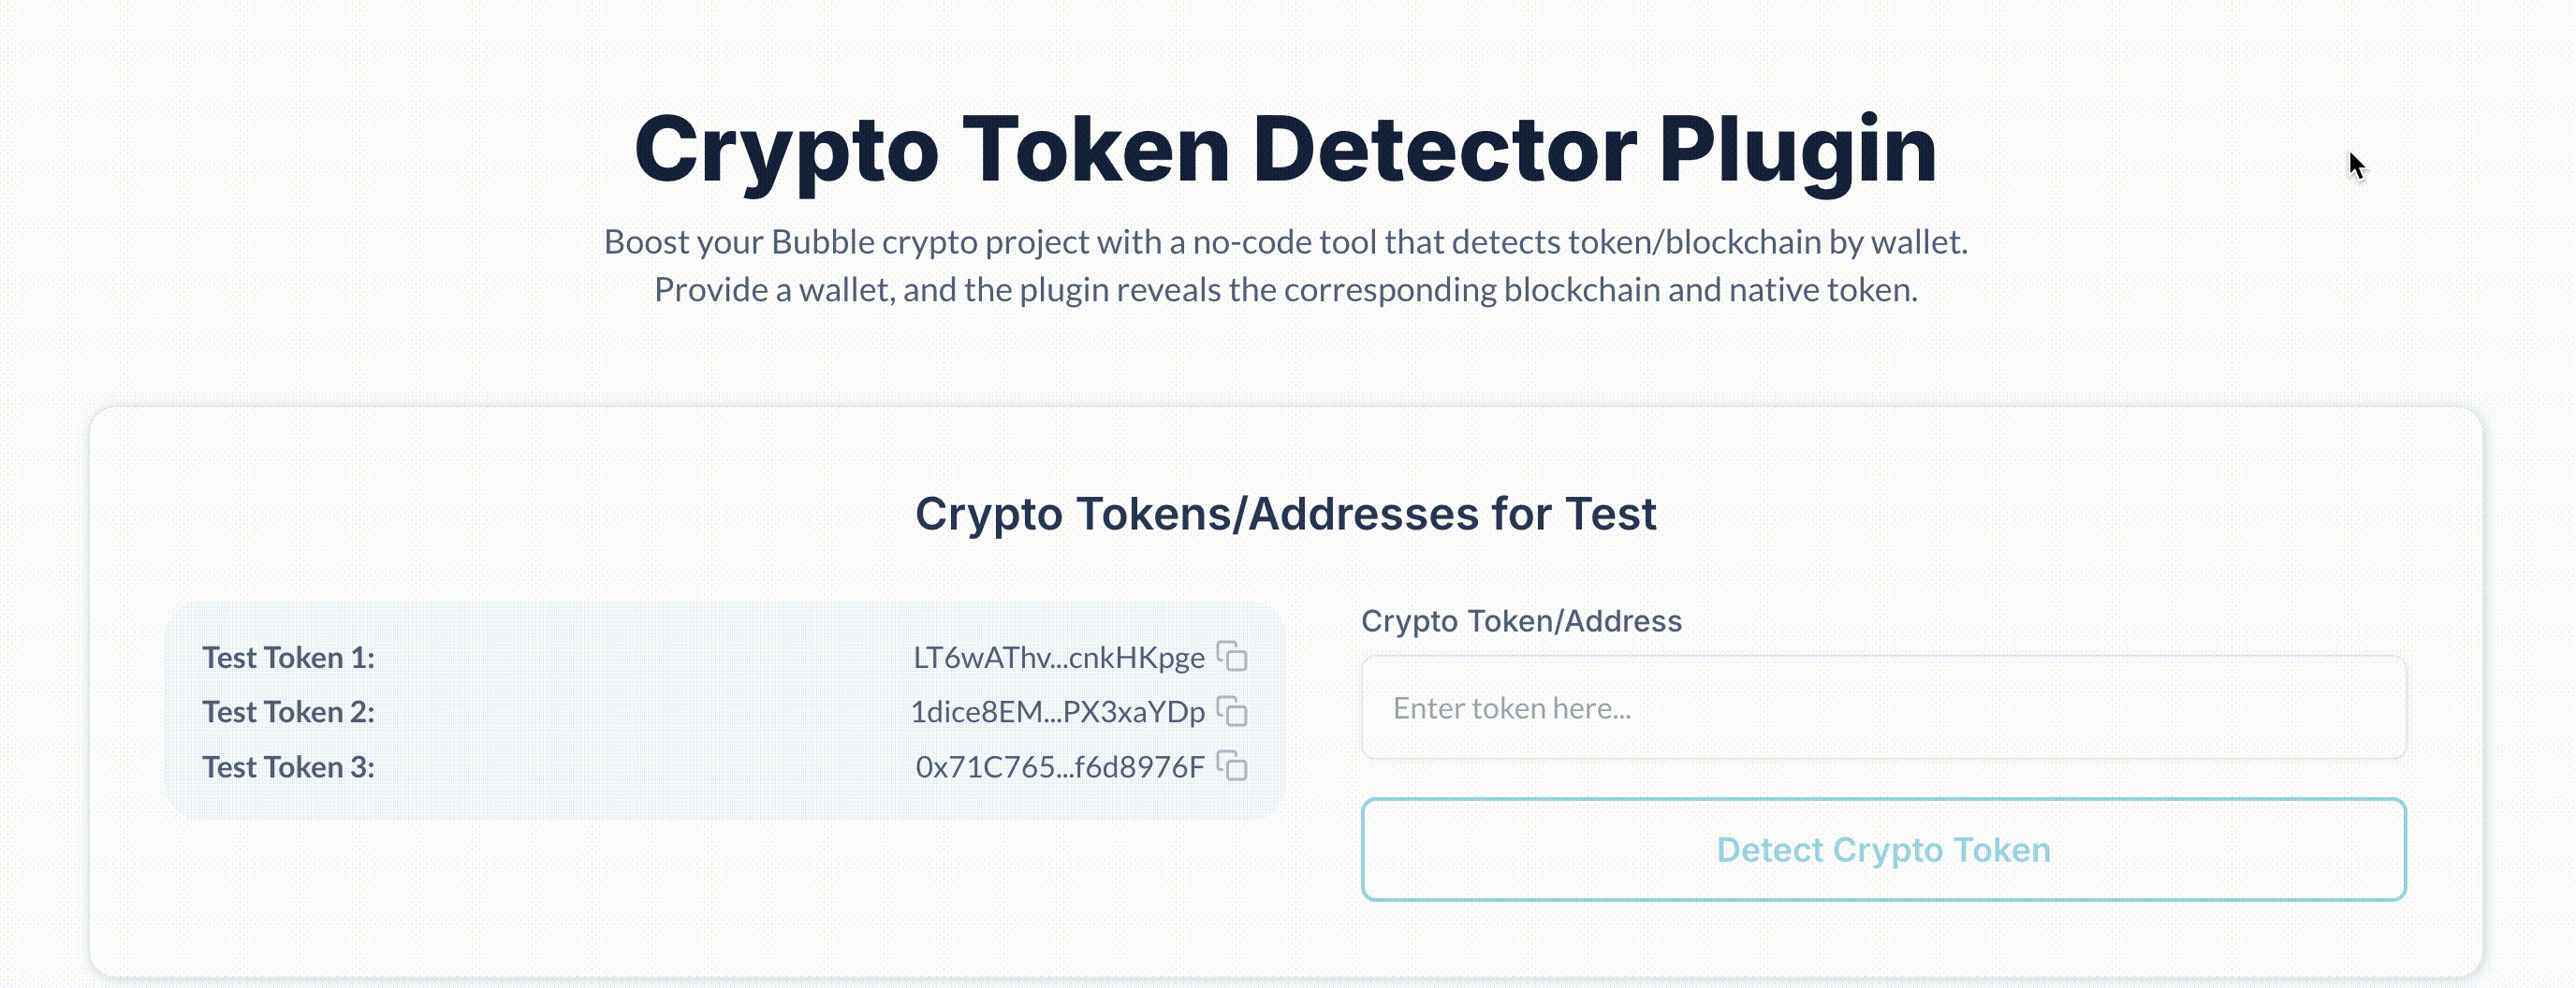
Task: Click the copy icon beside the 0x71C765 address
Action: 1235,766
